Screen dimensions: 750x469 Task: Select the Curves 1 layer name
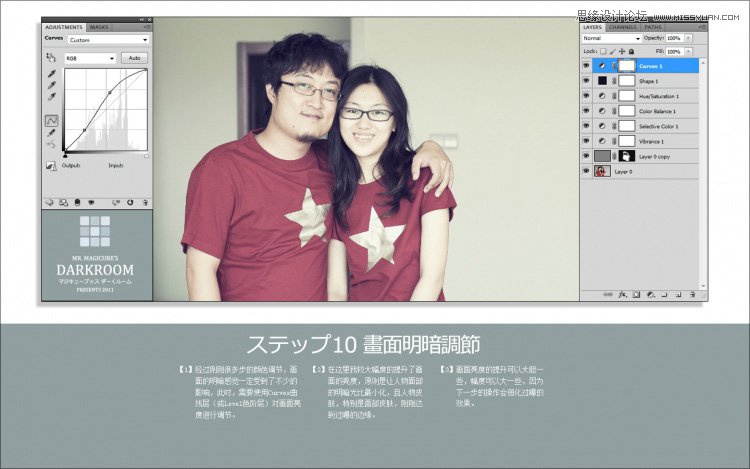point(651,66)
